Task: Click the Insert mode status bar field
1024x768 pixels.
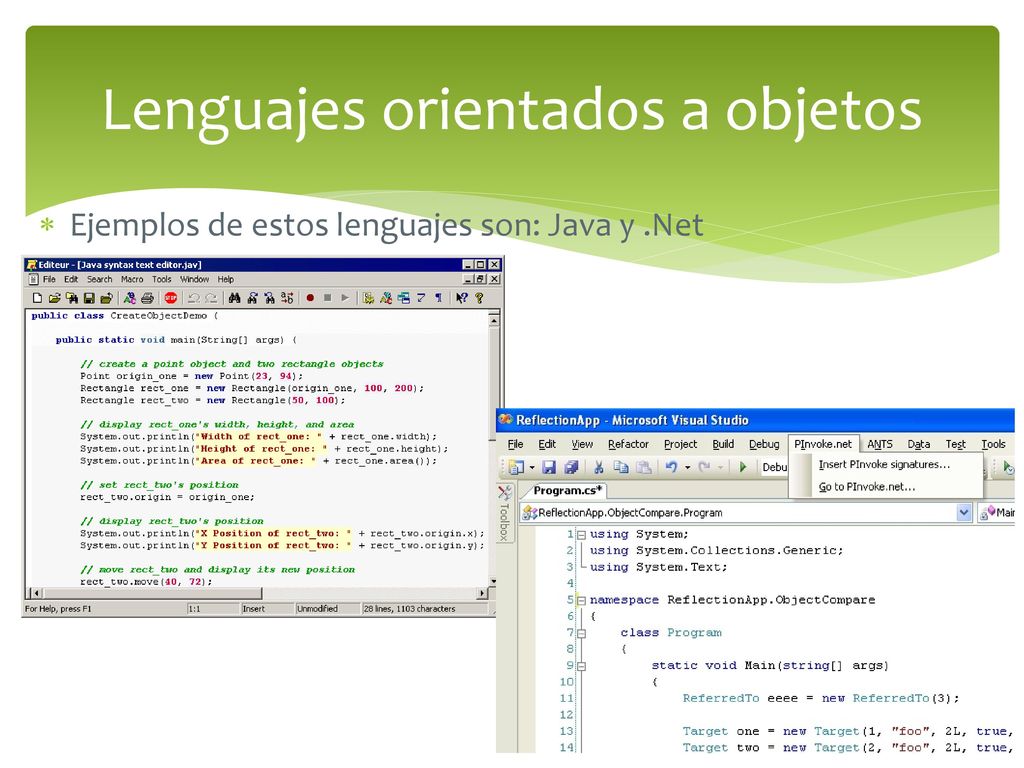Action: coord(266,609)
